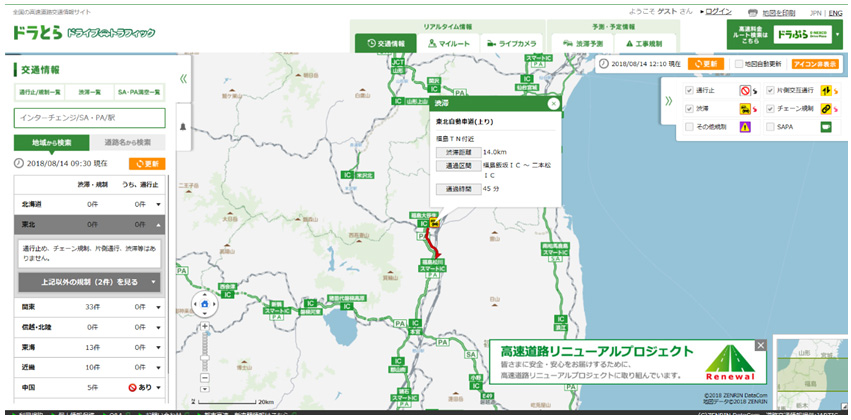Expand the 関東 region row
The width and height of the screenshot is (851, 420).
[x=157, y=307]
